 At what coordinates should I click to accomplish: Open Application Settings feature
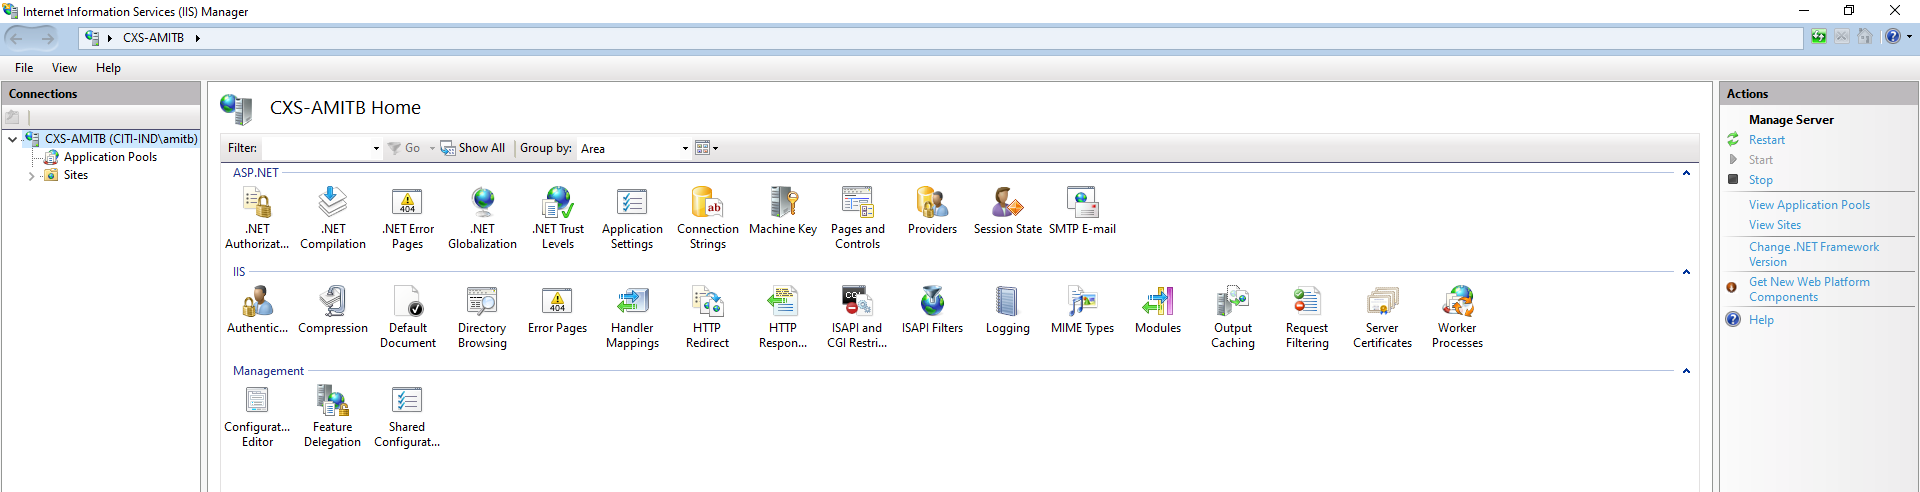tap(632, 217)
